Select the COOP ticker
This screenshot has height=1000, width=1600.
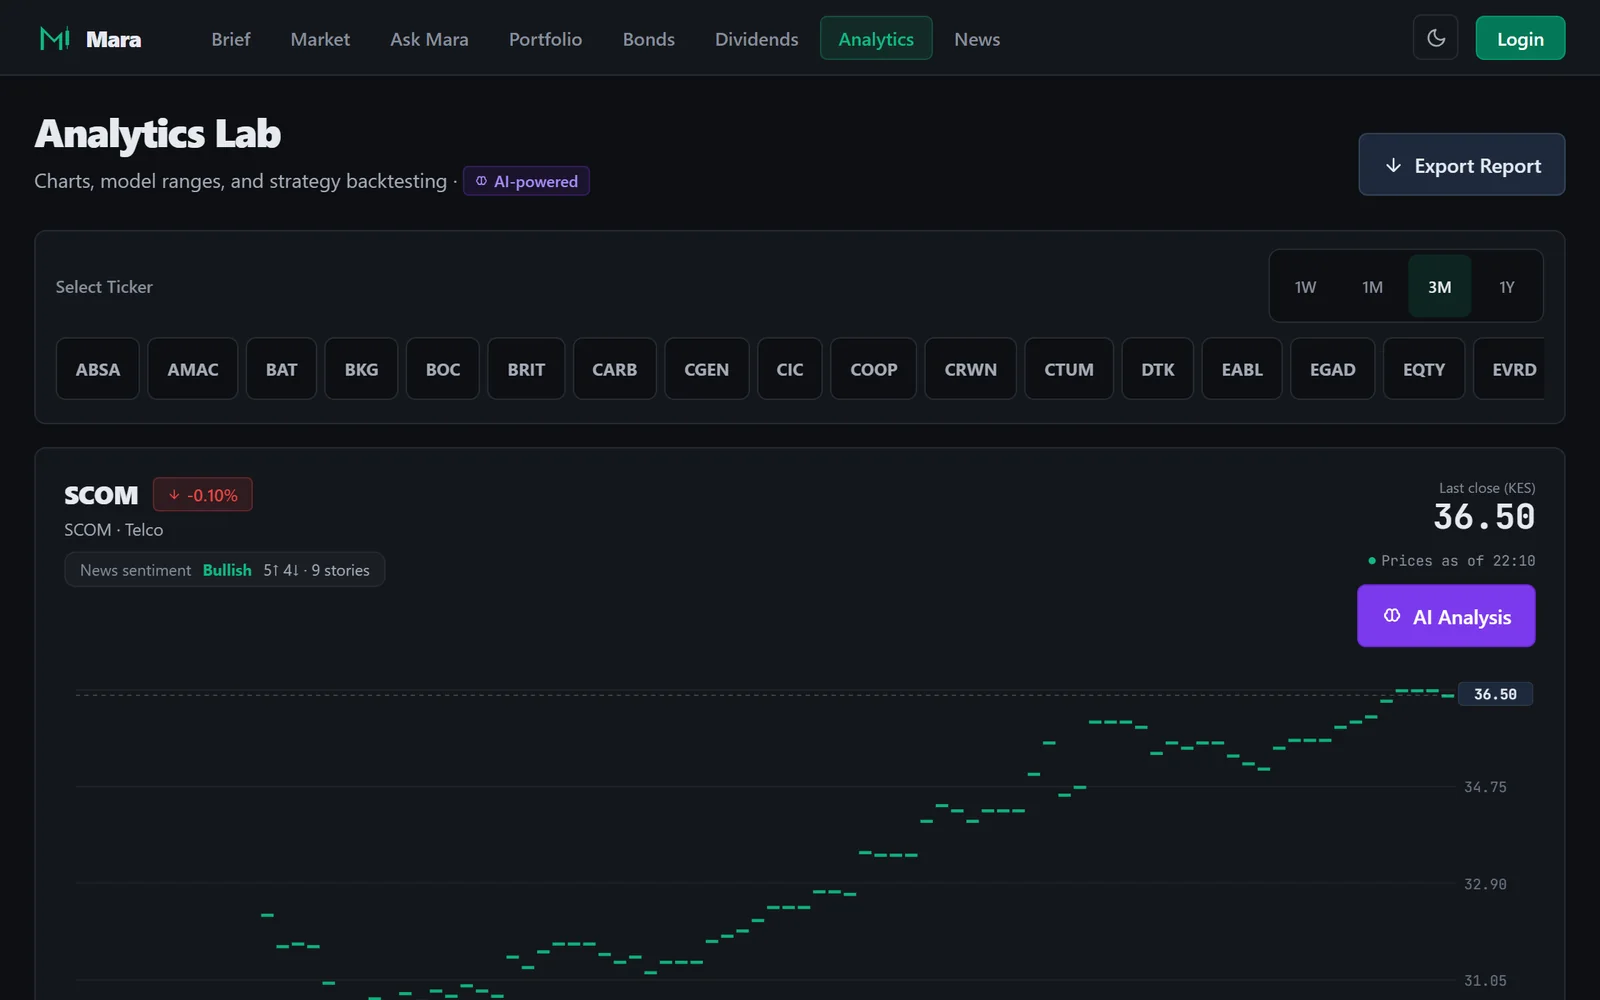tap(874, 369)
